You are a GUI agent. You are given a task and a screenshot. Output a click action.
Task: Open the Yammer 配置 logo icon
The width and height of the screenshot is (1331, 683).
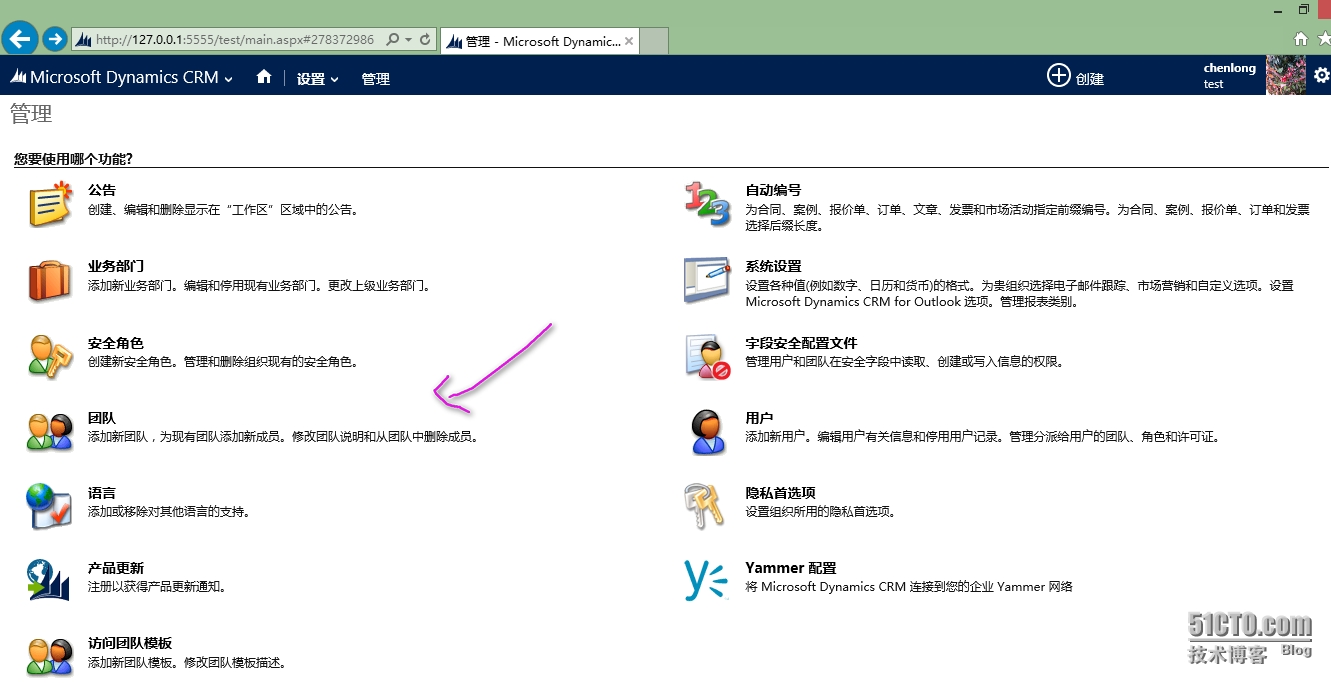(705, 580)
